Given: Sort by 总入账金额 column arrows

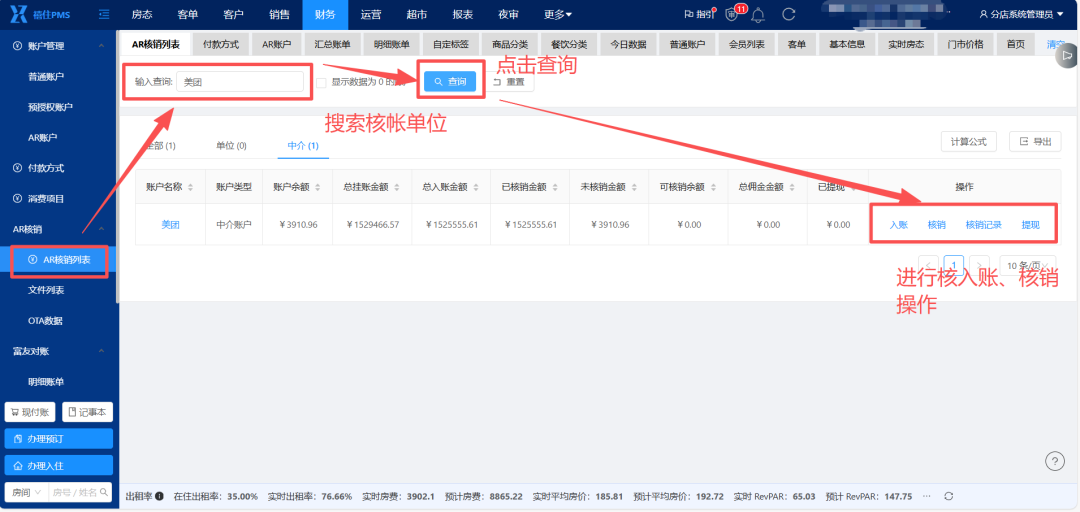Looking at the screenshot, I should point(477,187).
